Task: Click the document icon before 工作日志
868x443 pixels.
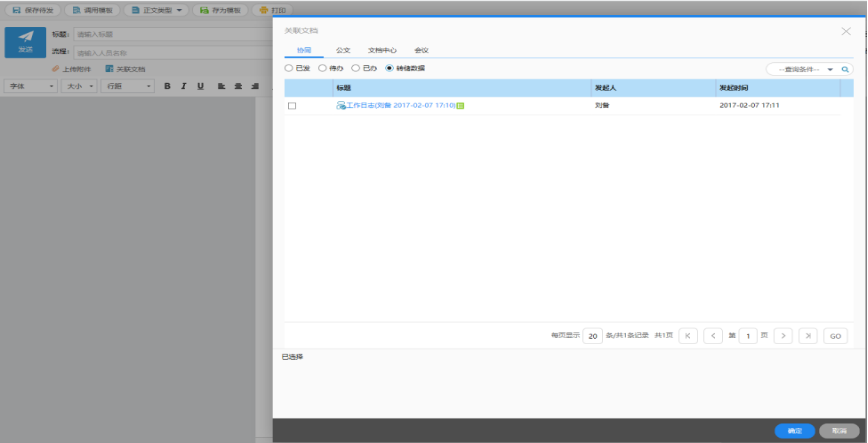Action: (341, 105)
